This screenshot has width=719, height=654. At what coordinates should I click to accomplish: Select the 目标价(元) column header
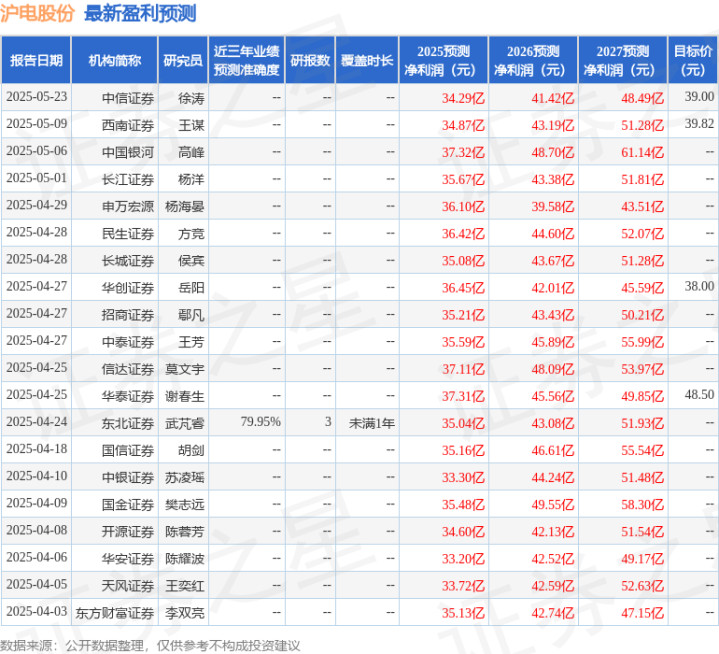[x=693, y=60]
